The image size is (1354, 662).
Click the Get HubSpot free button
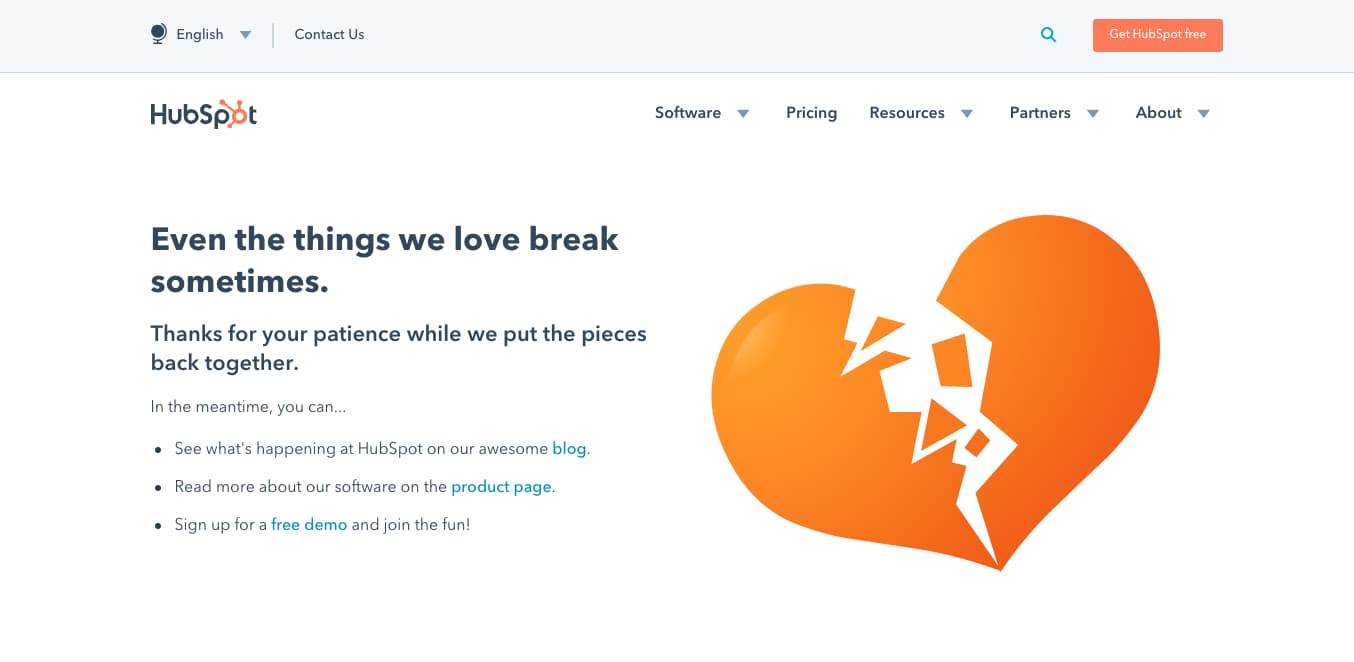(1157, 34)
